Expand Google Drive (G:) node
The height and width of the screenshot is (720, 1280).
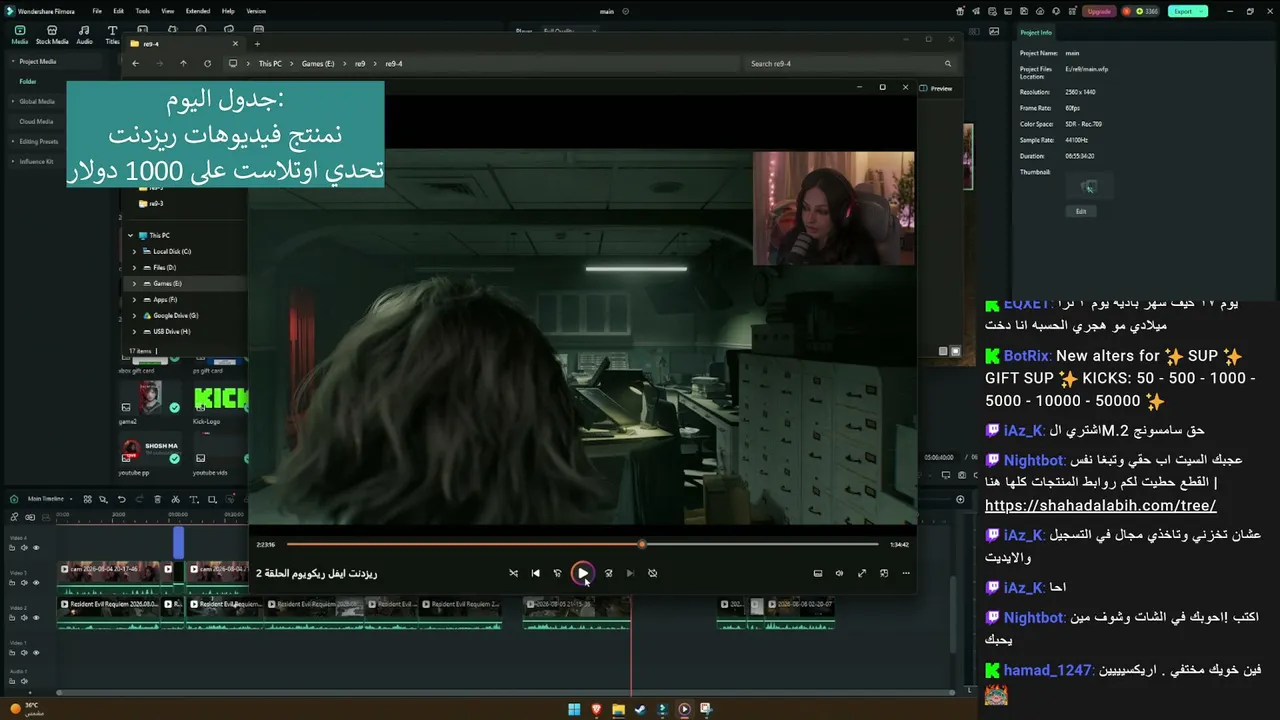[134, 315]
